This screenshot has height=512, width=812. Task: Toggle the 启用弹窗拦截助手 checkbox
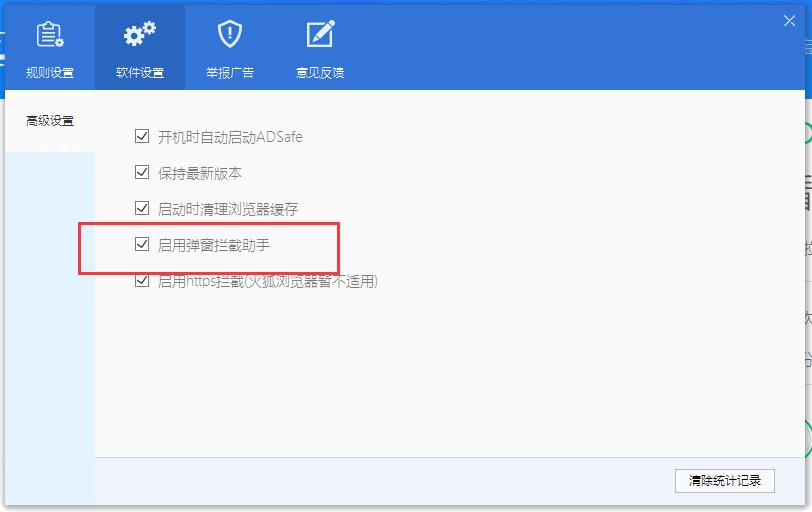142,244
